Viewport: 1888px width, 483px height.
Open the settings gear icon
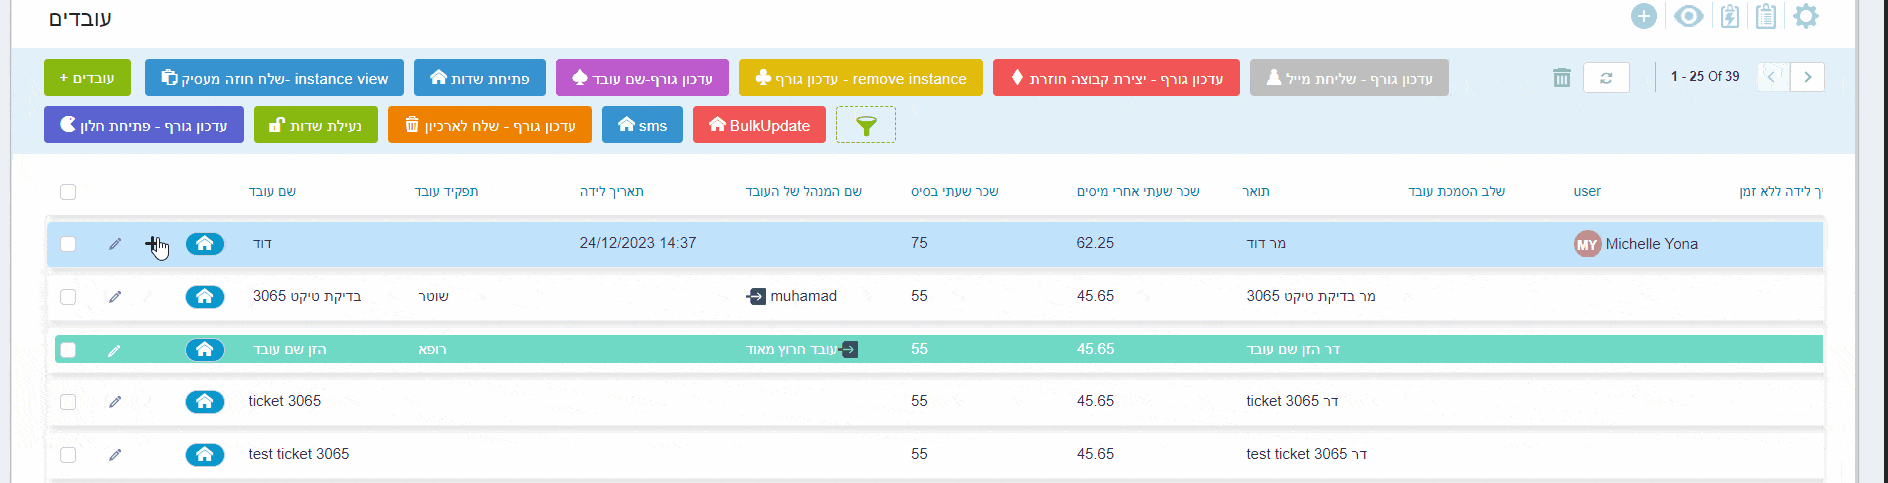1805,16
